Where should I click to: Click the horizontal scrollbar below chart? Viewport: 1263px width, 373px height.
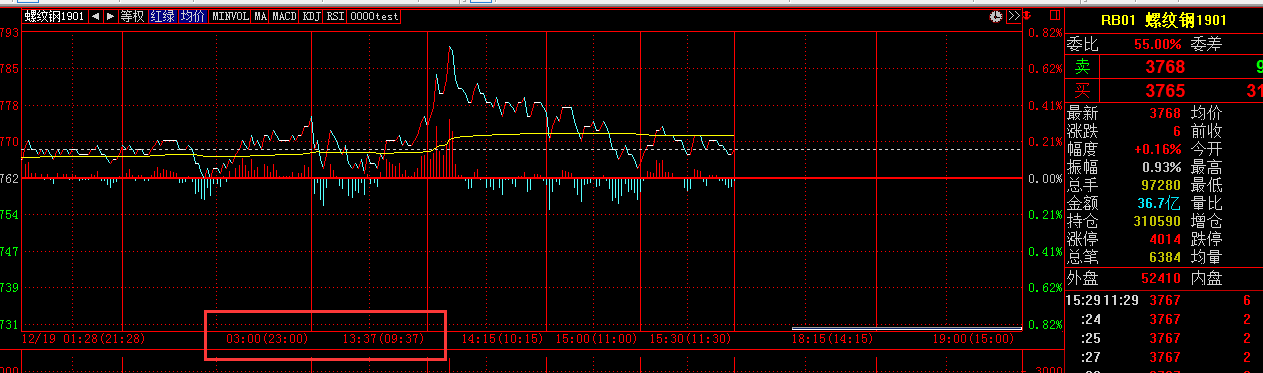click(x=906, y=328)
